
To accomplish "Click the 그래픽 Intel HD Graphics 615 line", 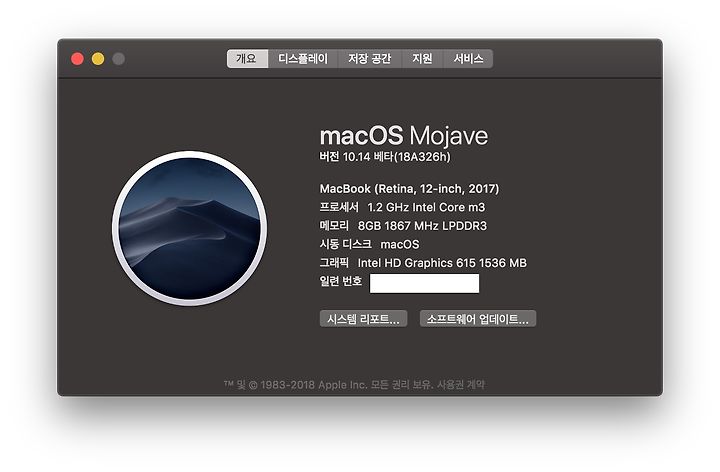I will 423,263.
